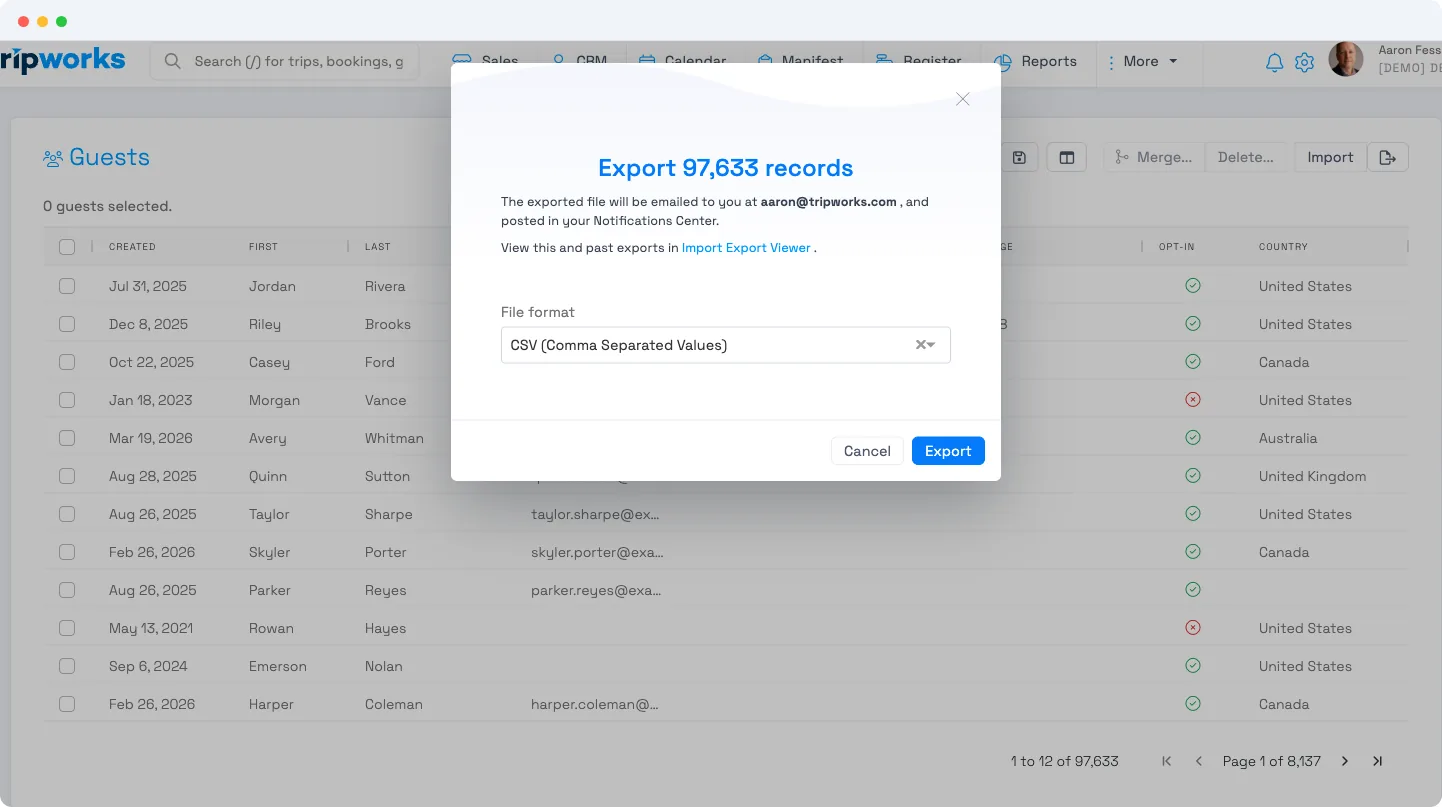1442x807 pixels.
Task: Click the parker.reyes@exa… email cell
Action: [596, 590]
